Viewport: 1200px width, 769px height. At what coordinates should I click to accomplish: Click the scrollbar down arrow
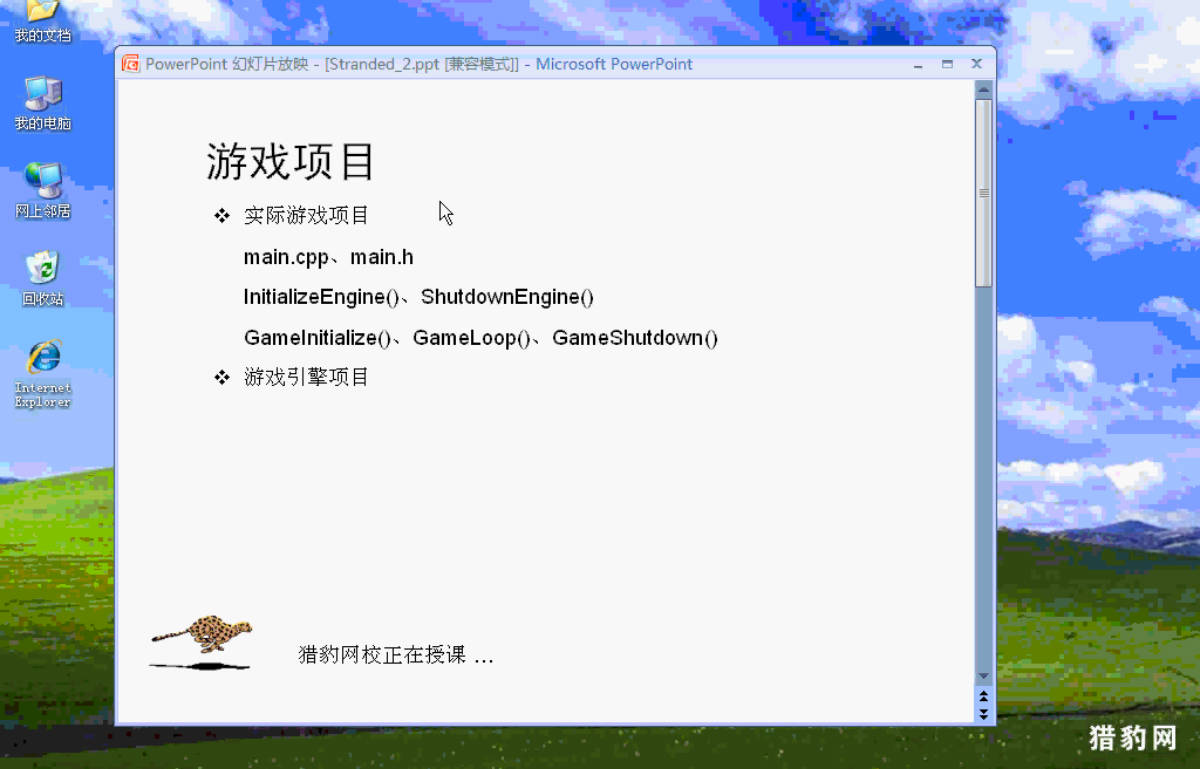tap(984, 677)
